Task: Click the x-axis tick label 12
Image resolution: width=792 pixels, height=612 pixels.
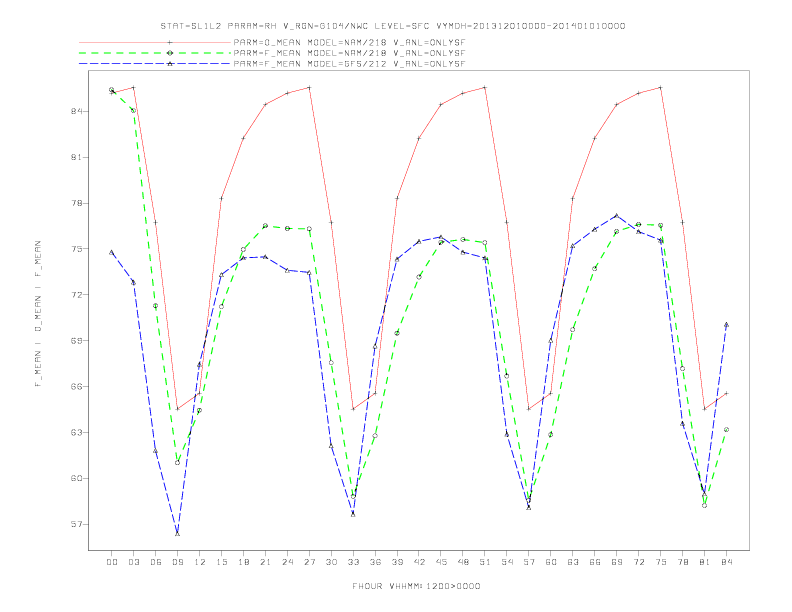Action: [200, 562]
